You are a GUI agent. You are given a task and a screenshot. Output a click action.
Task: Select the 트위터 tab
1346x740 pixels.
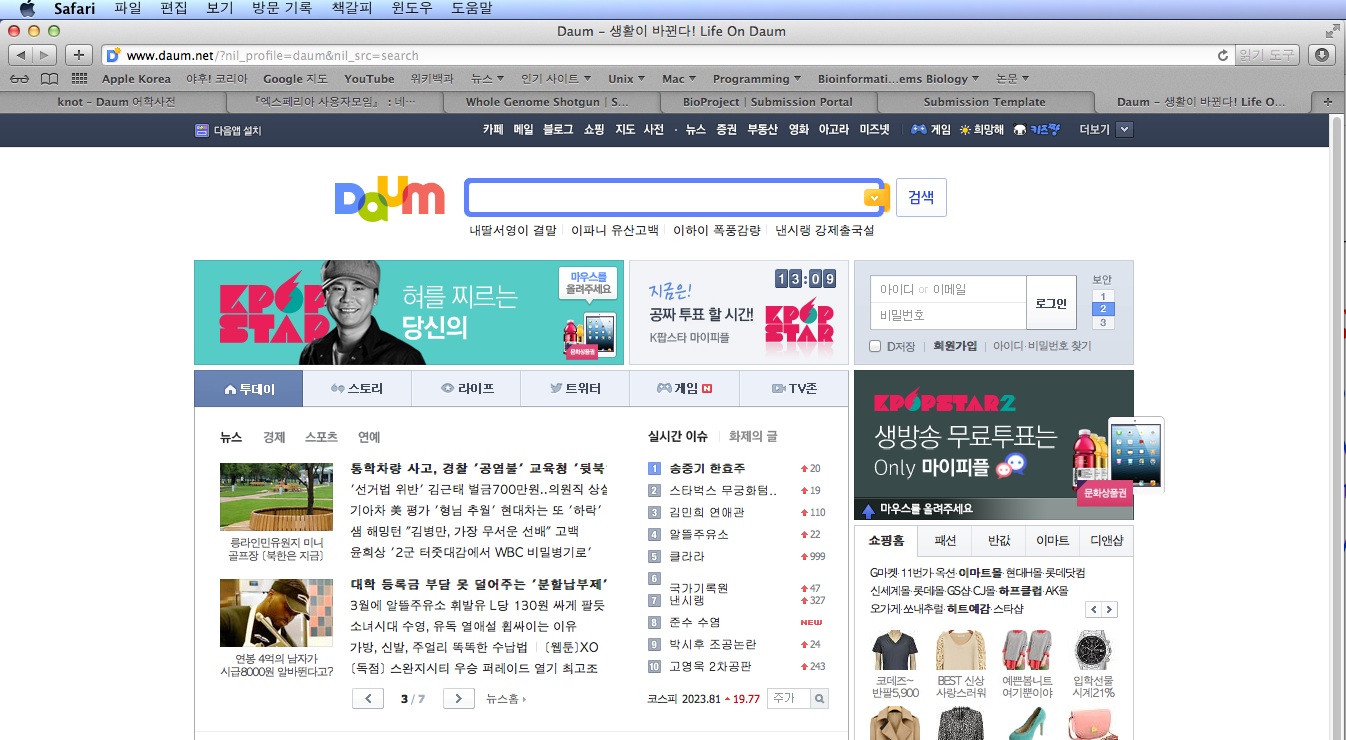(x=575, y=388)
